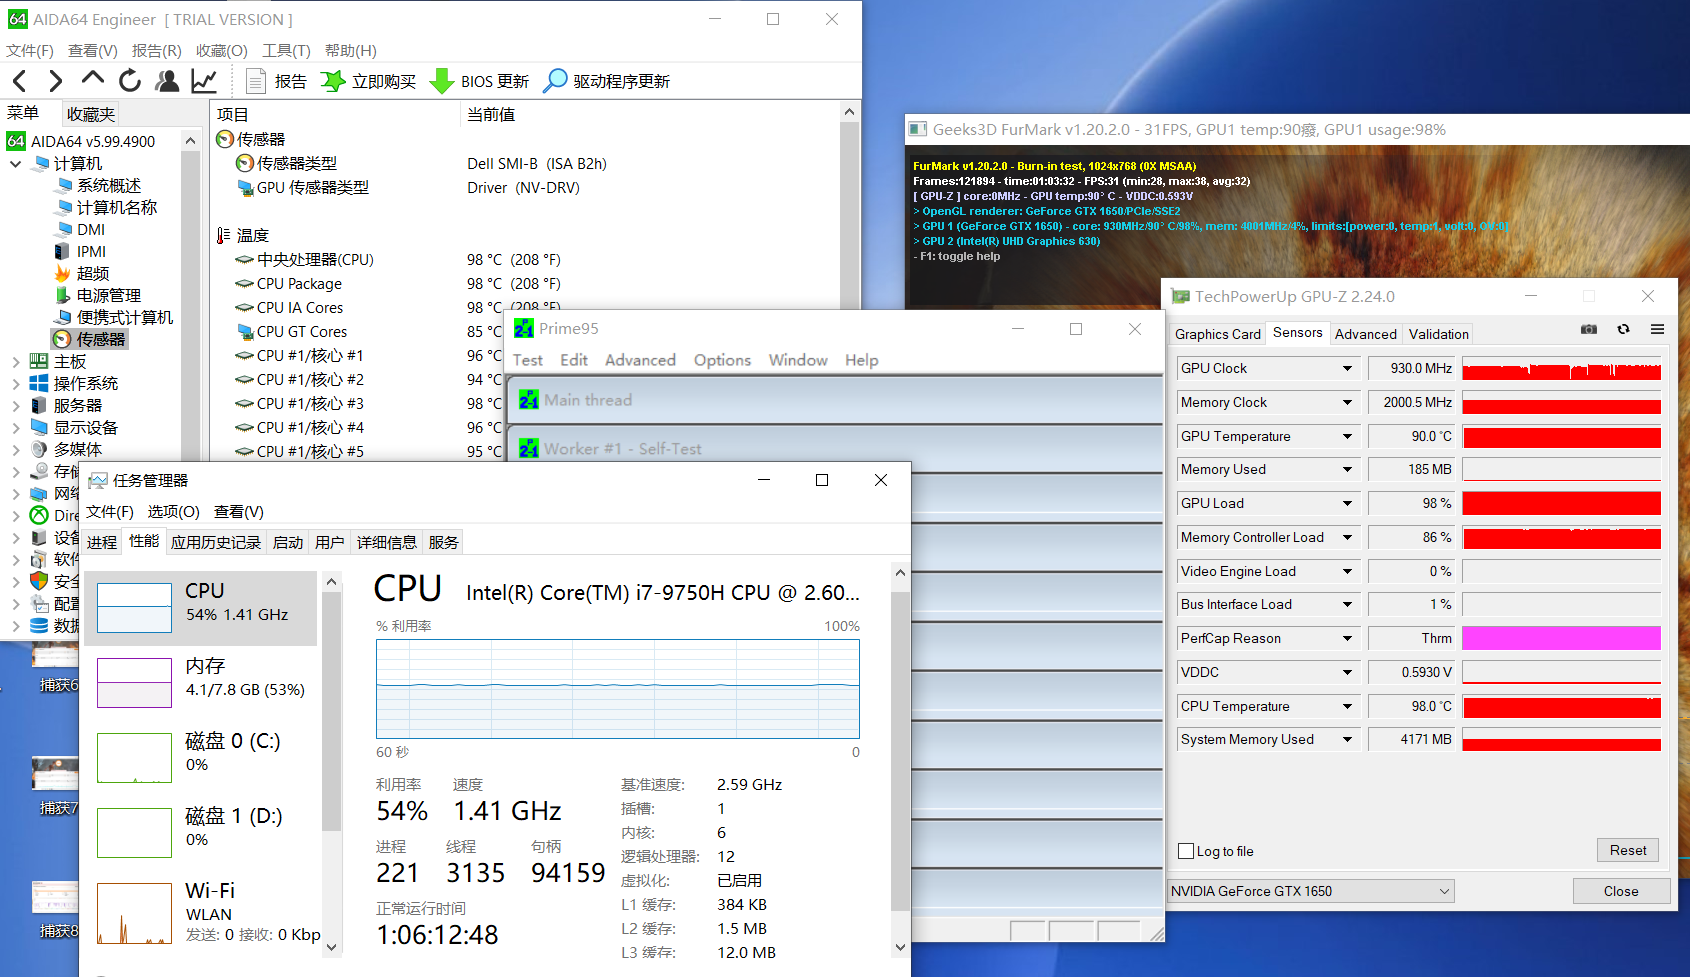
Task: Select the Wi-Fi WLAN panel in Task Manager
Action: [201, 912]
